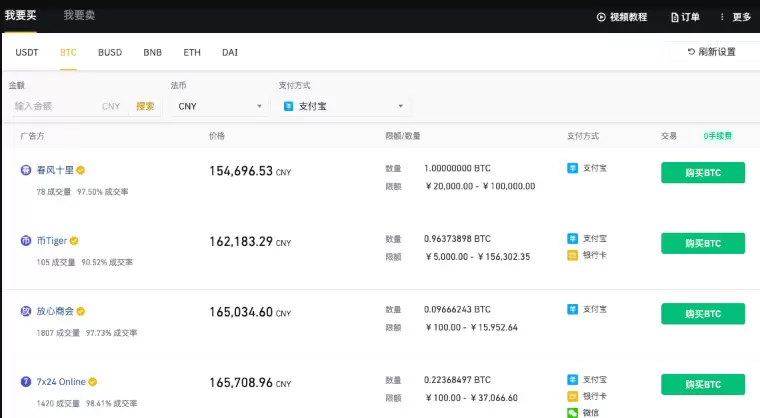Buy BTC from 放心商会
760x418 pixels.
tap(703, 314)
